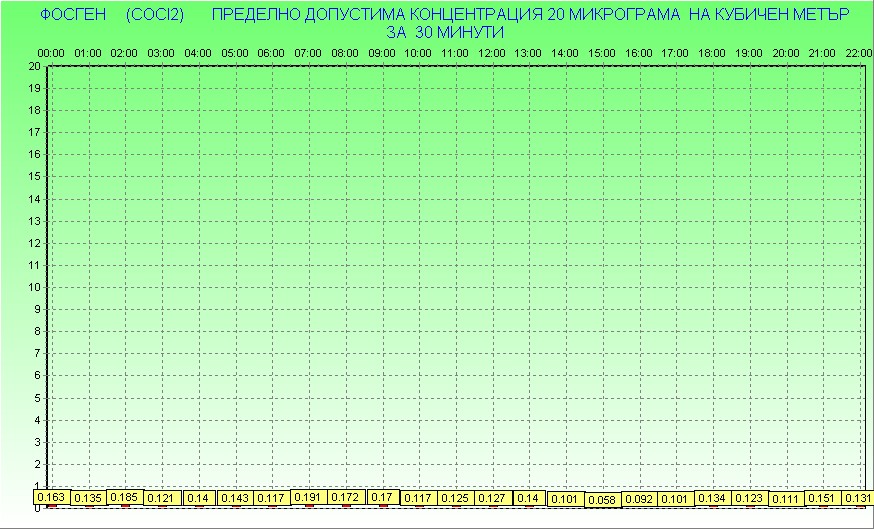Image resolution: width=874 pixels, height=529 pixels.
Task: Click the 5 tick on vertical axis
Action: 37,397
